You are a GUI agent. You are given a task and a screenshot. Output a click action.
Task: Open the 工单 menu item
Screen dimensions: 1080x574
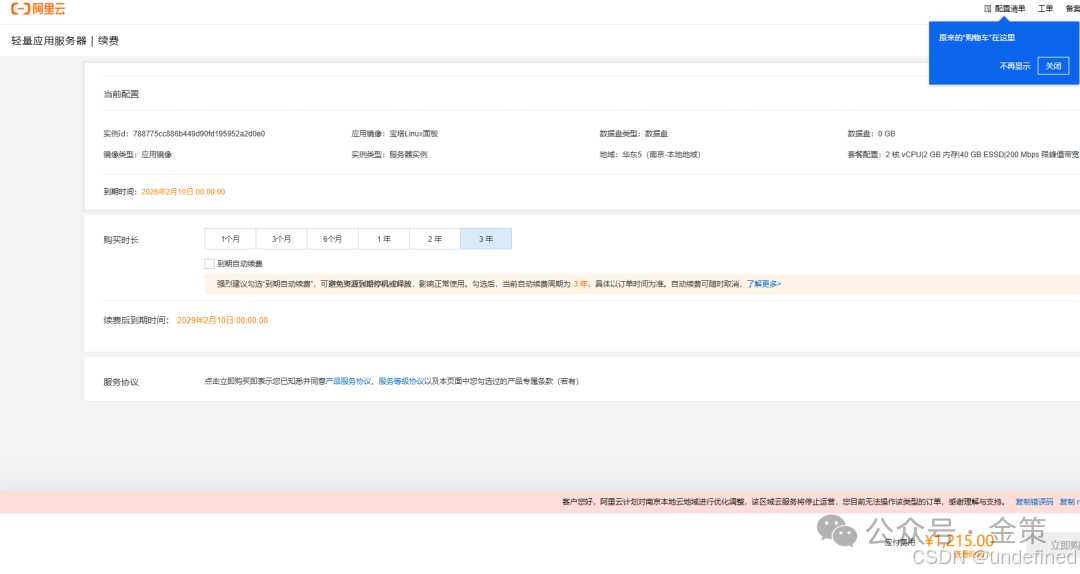coord(1045,8)
